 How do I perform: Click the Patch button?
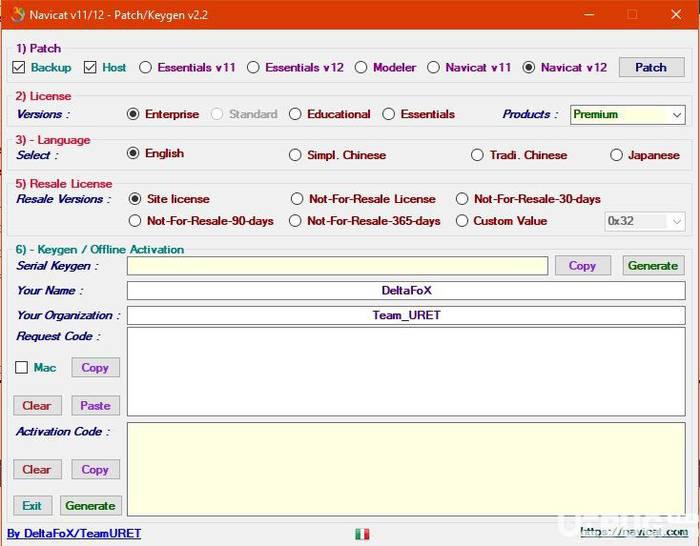(x=651, y=67)
